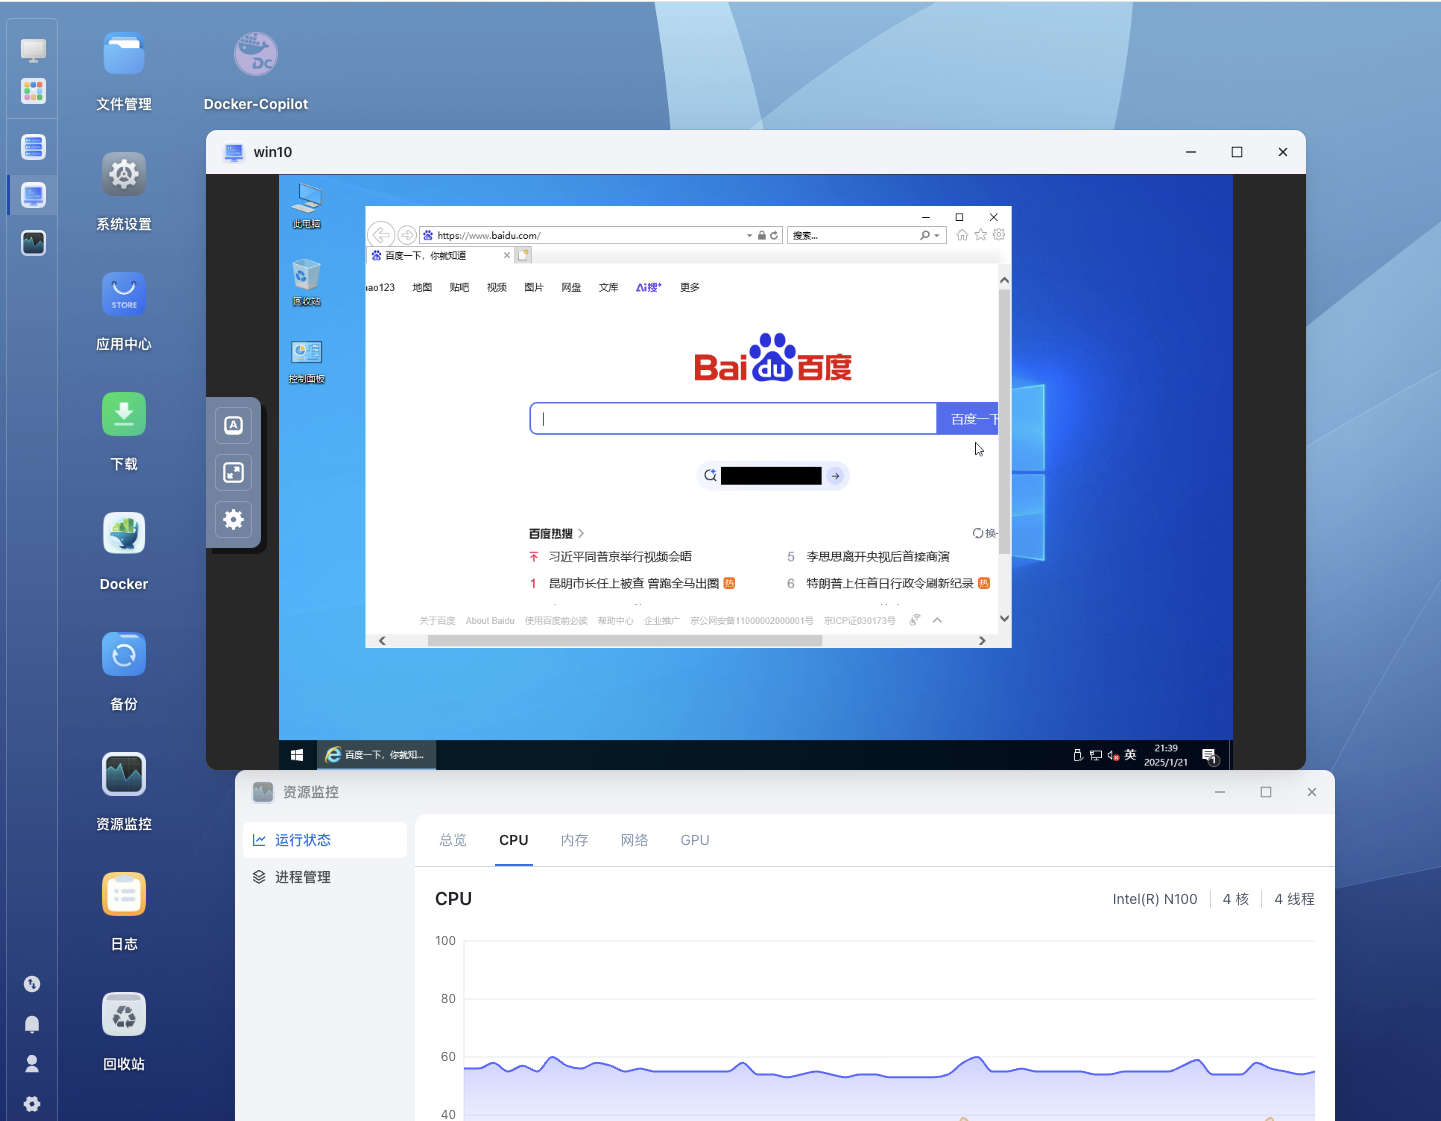Click the 控制面板 control panel icon

point(306,361)
